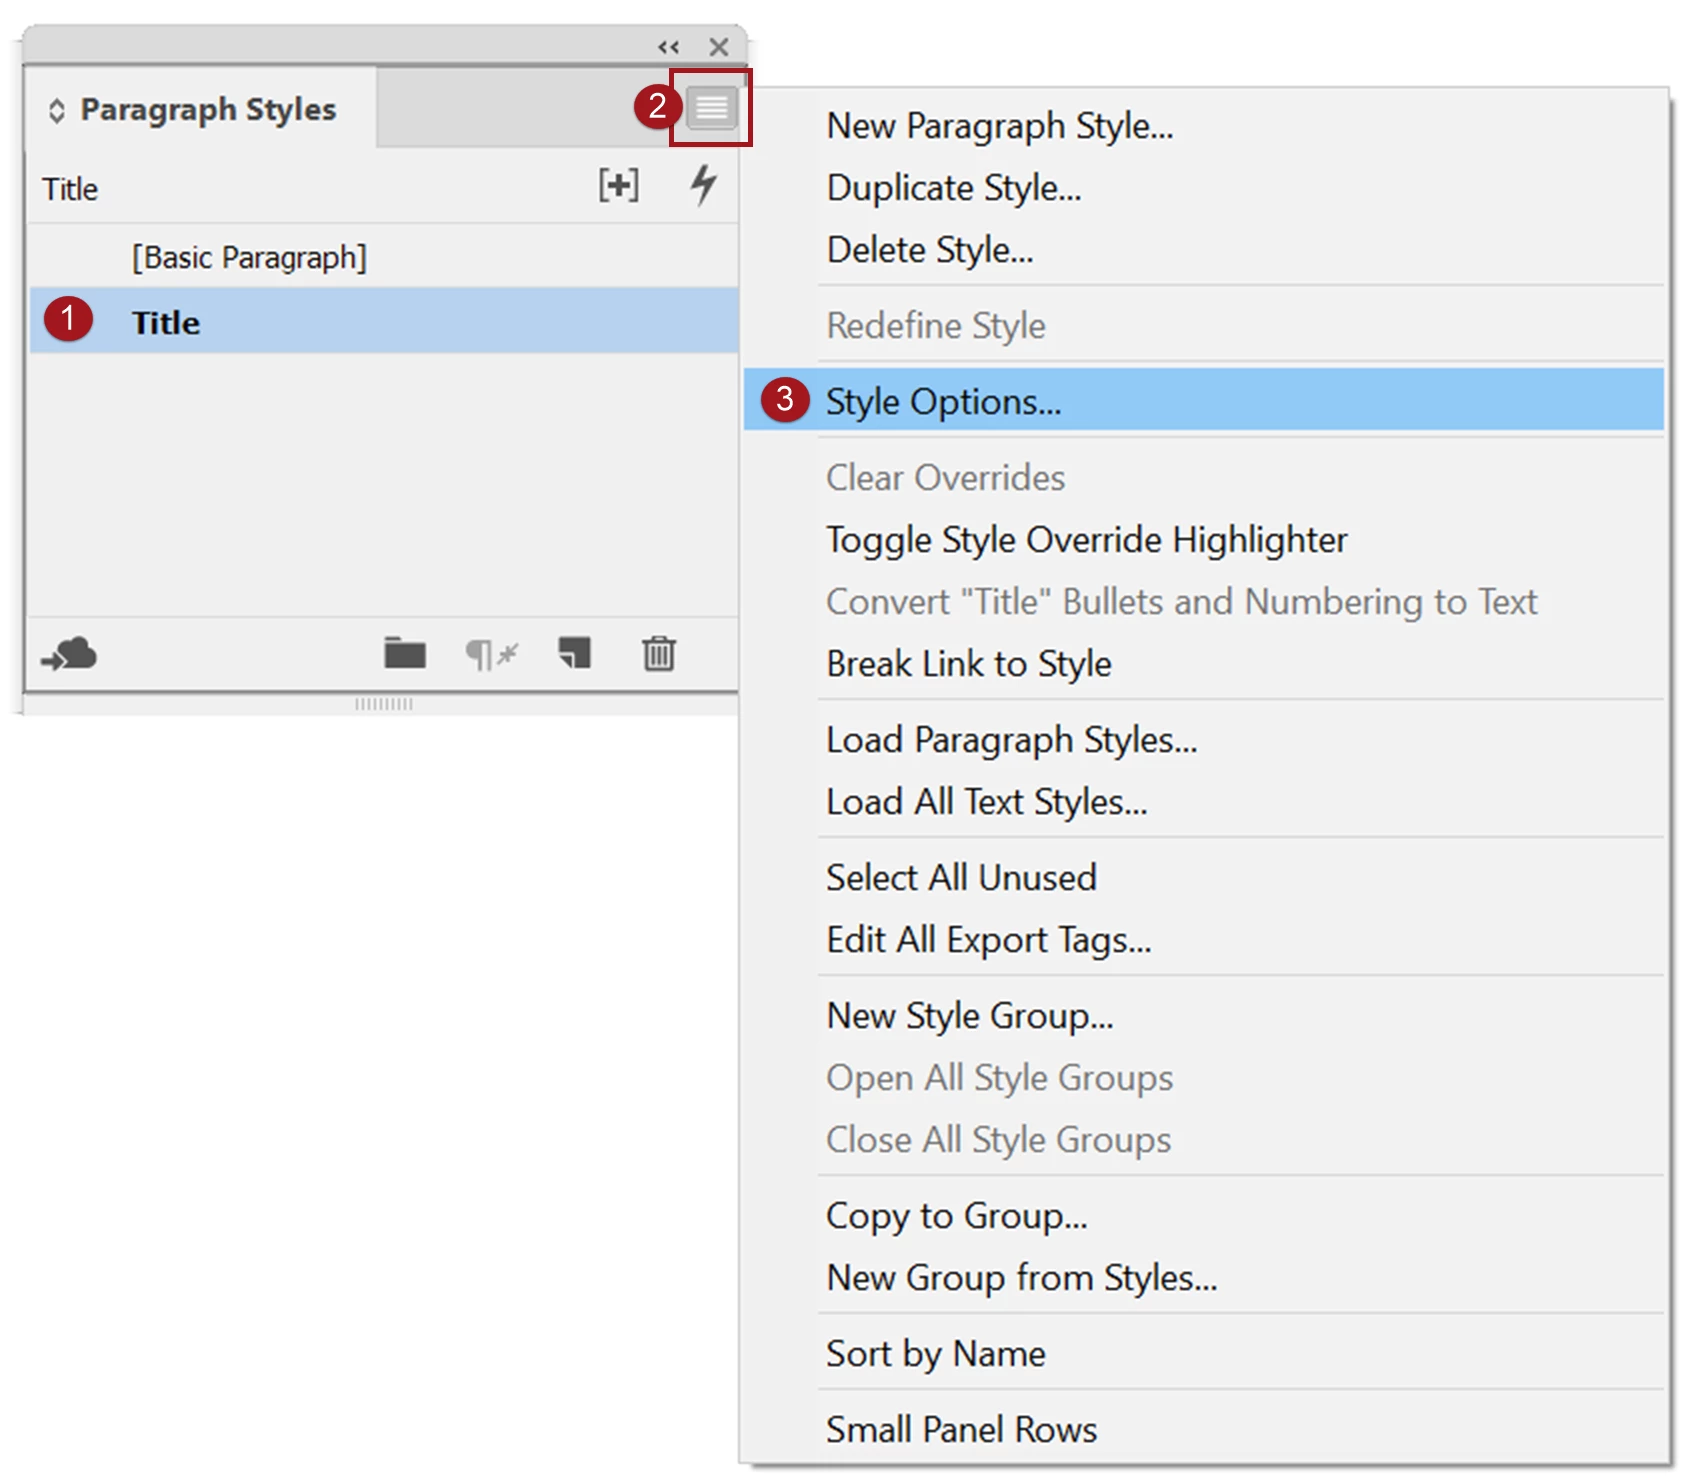1688x1482 pixels.
Task: Create new paragraph style icon
Action: coord(575,653)
